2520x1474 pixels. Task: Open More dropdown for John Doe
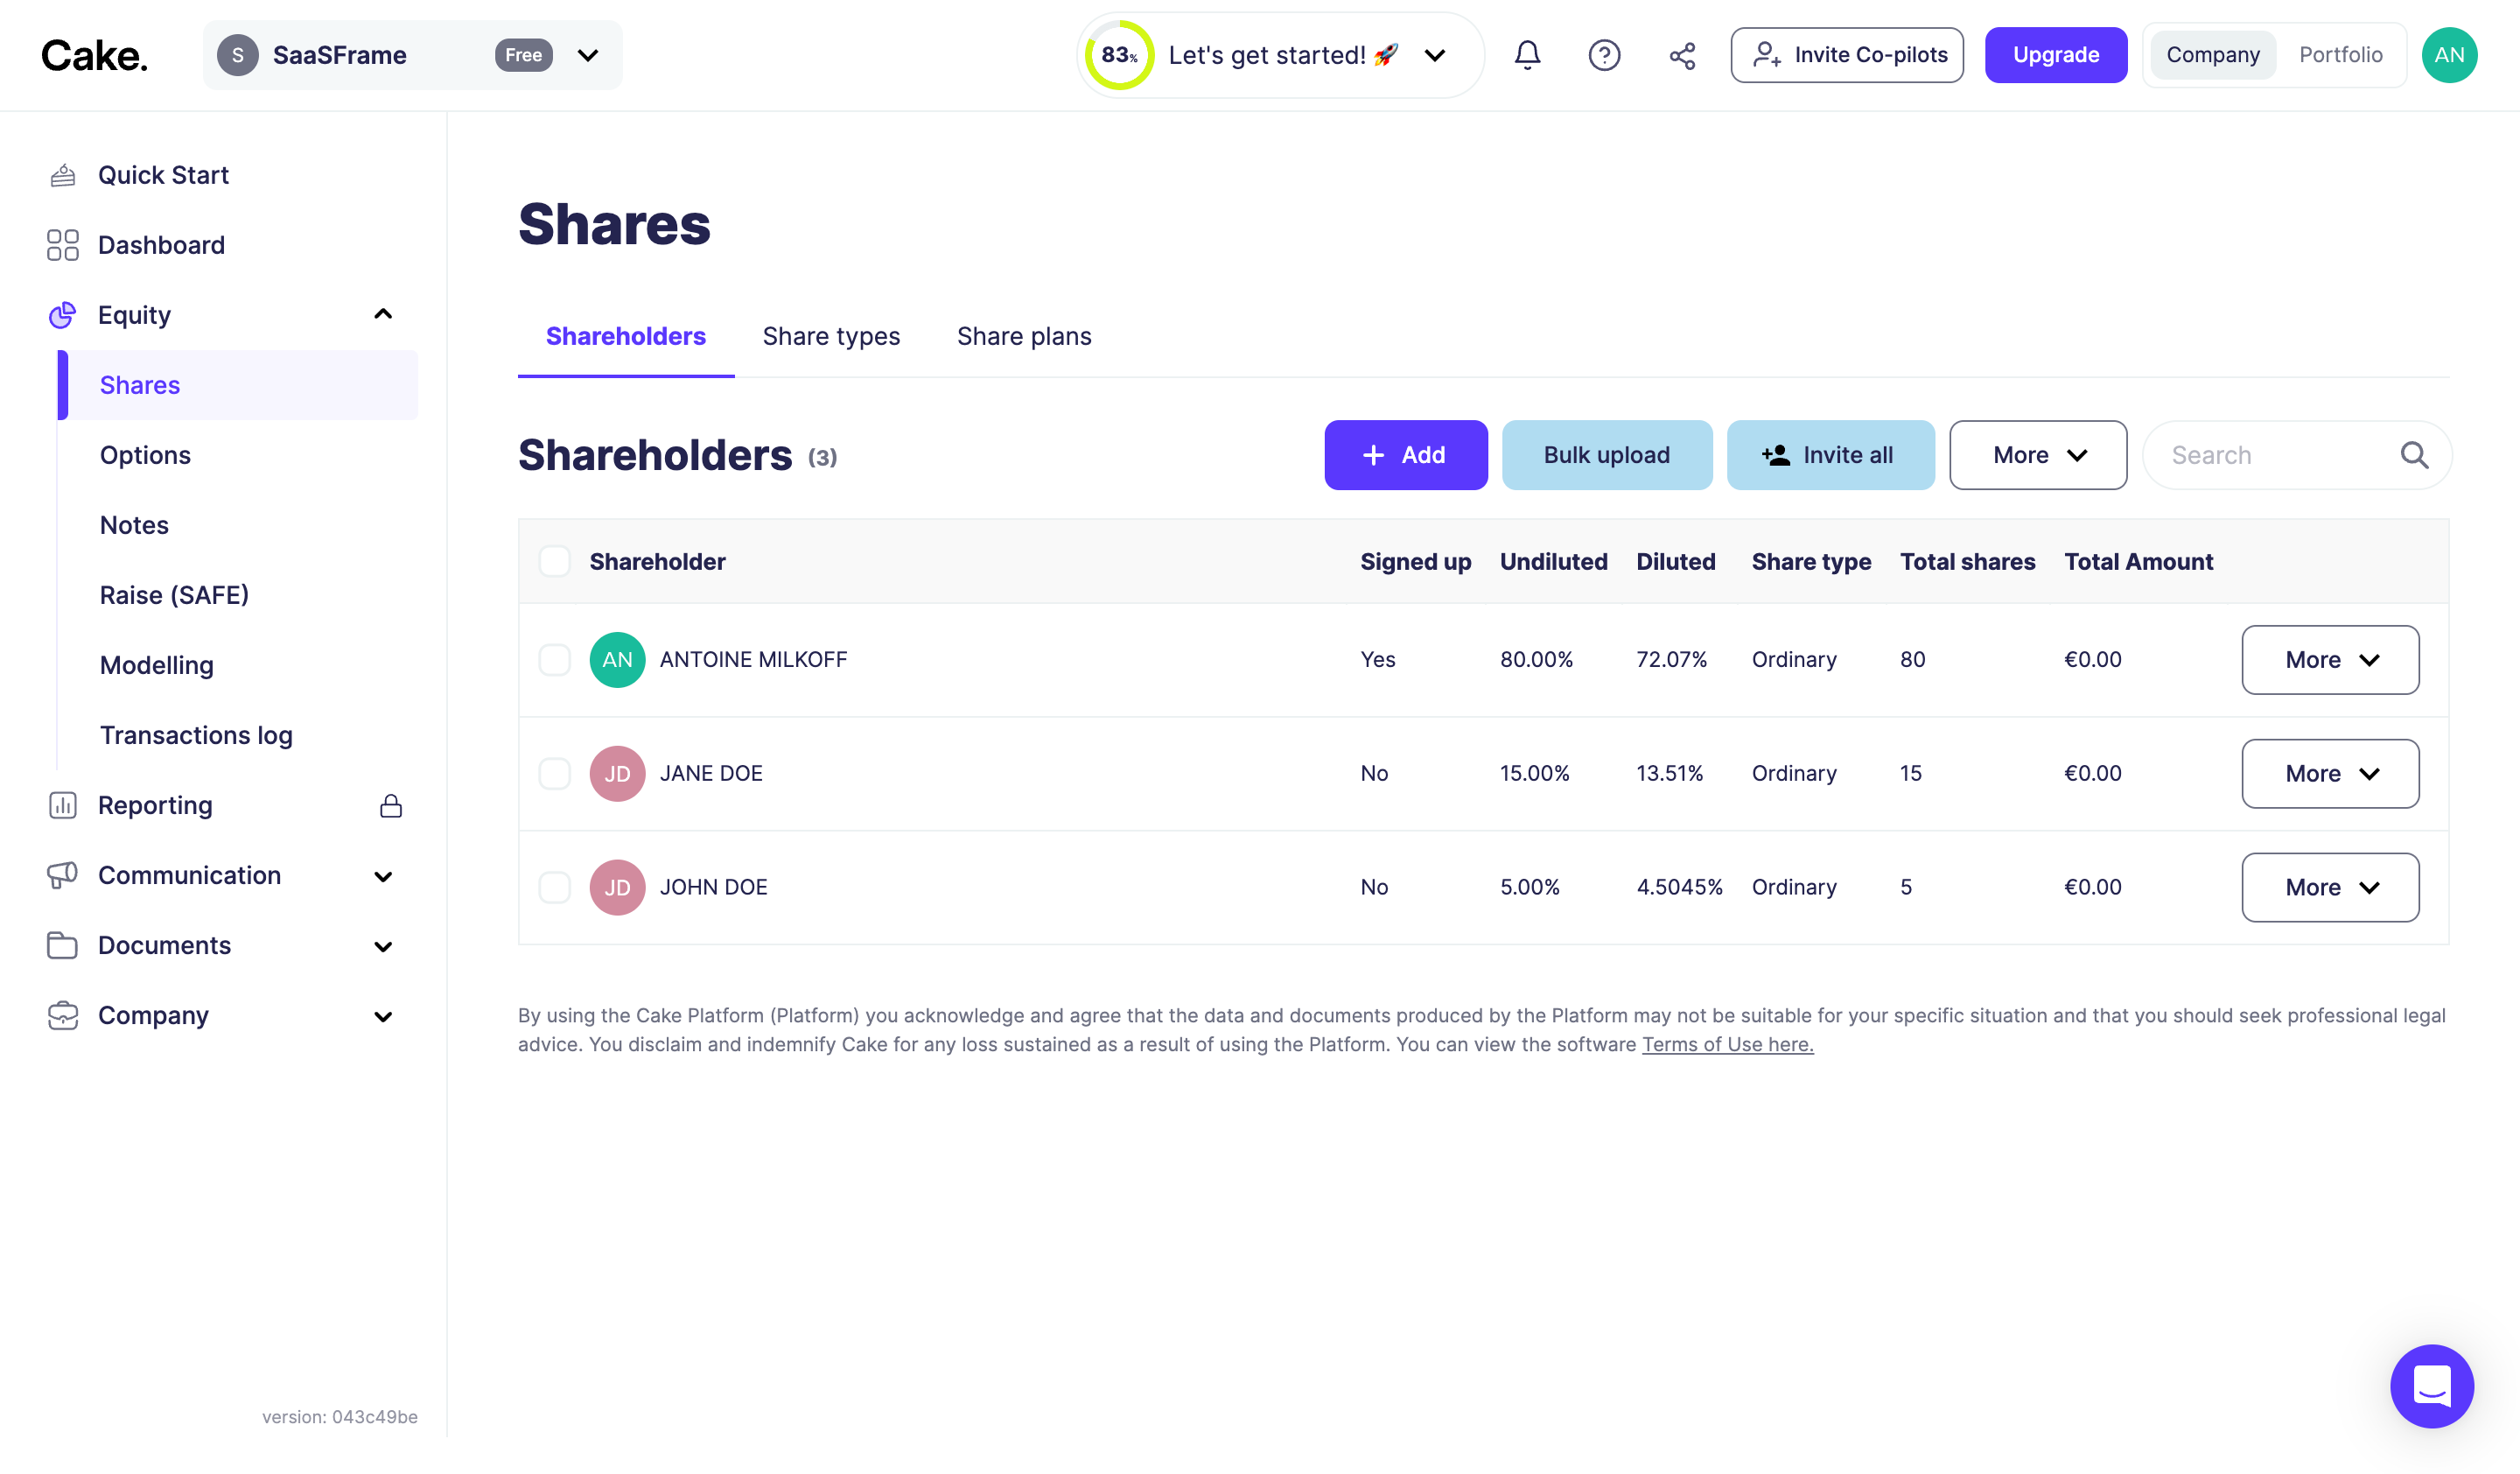(x=2329, y=888)
